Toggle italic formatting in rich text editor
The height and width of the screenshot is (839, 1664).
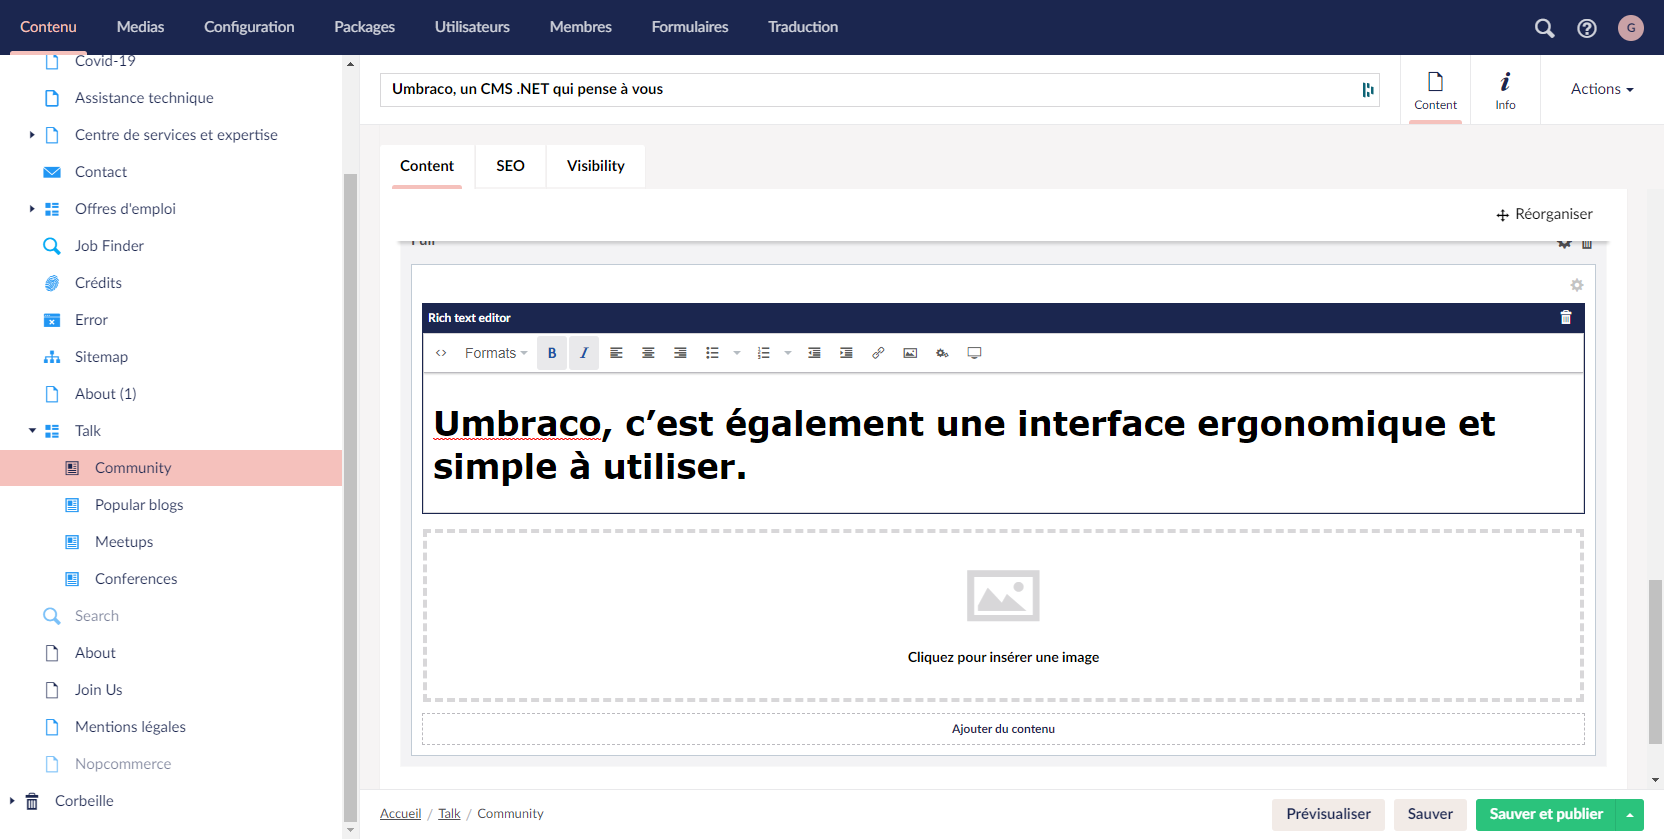coord(584,353)
